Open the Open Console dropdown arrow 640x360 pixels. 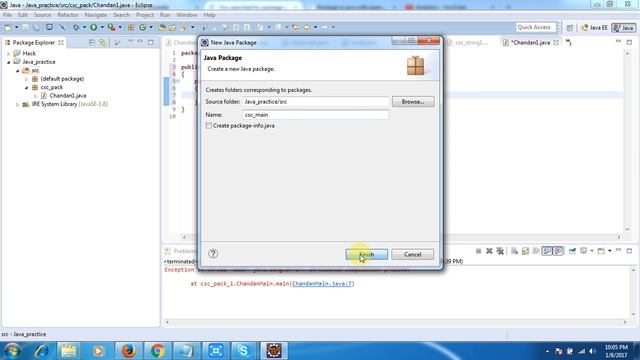[x=610, y=251]
